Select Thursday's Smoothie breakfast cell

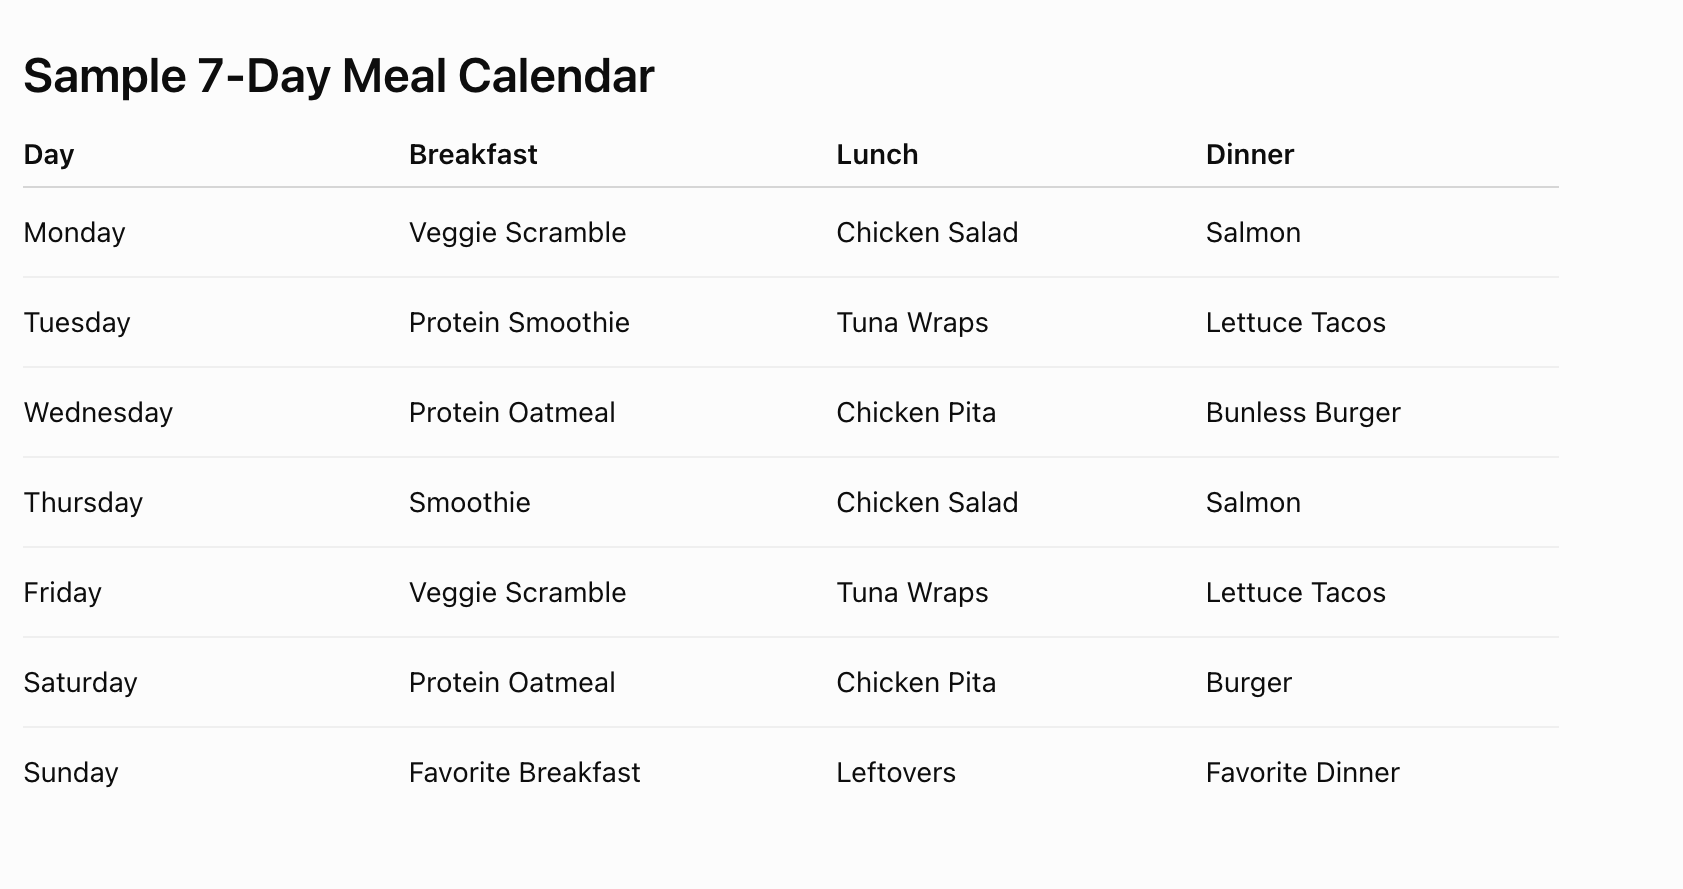[x=470, y=502]
